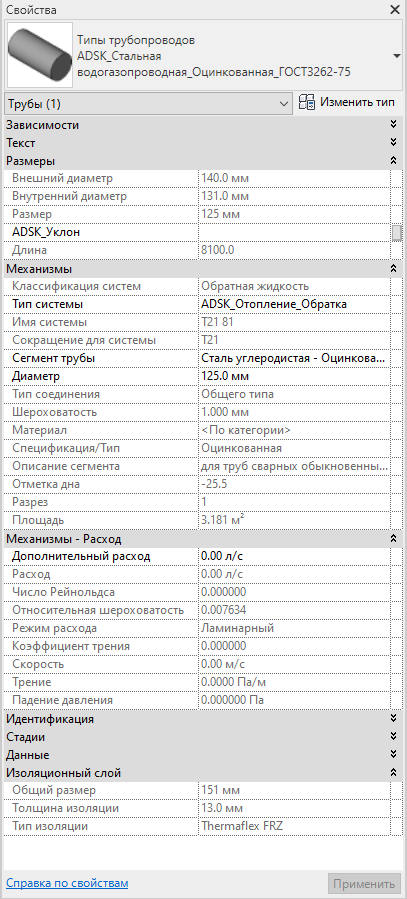407x899 pixels.
Task: Click the pipe type preview thumbnail
Action: (x=40, y=56)
